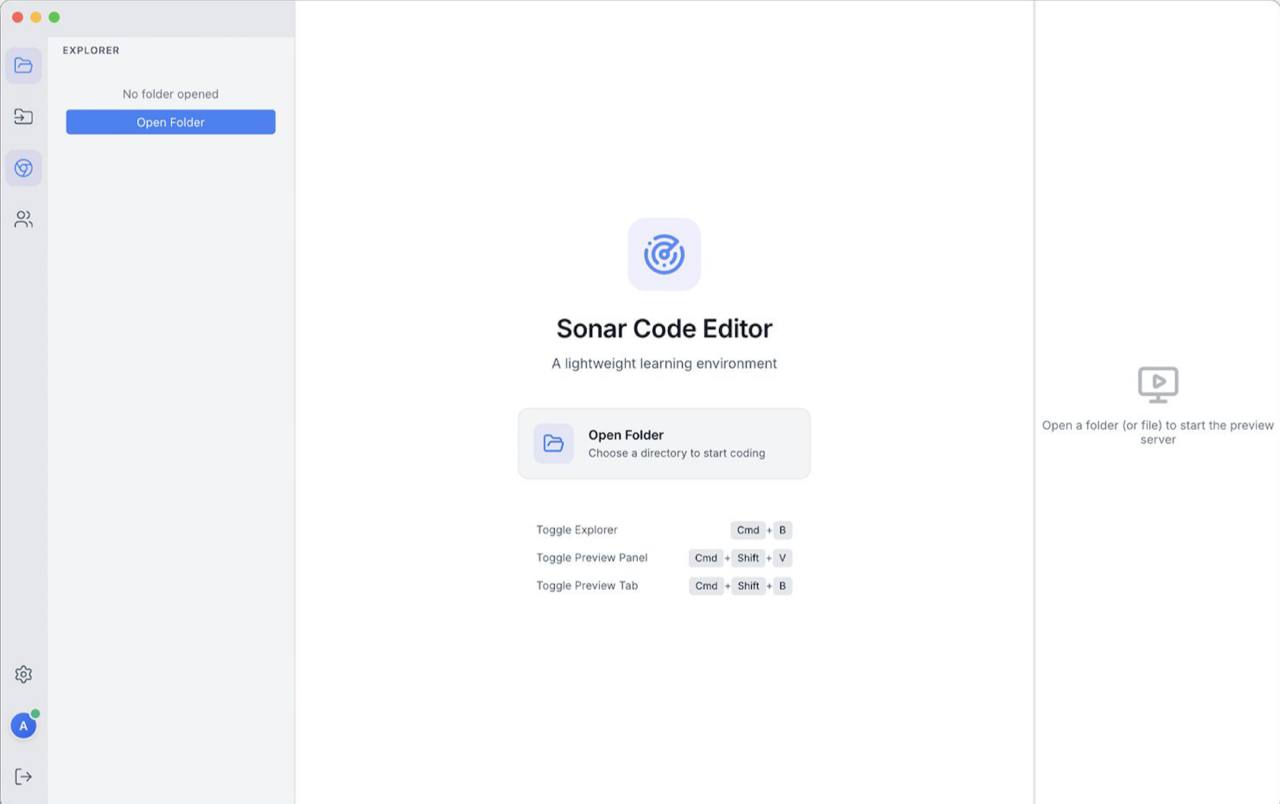Click the Sonar radar logo
The height and width of the screenshot is (804, 1280).
[x=664, y=254]
